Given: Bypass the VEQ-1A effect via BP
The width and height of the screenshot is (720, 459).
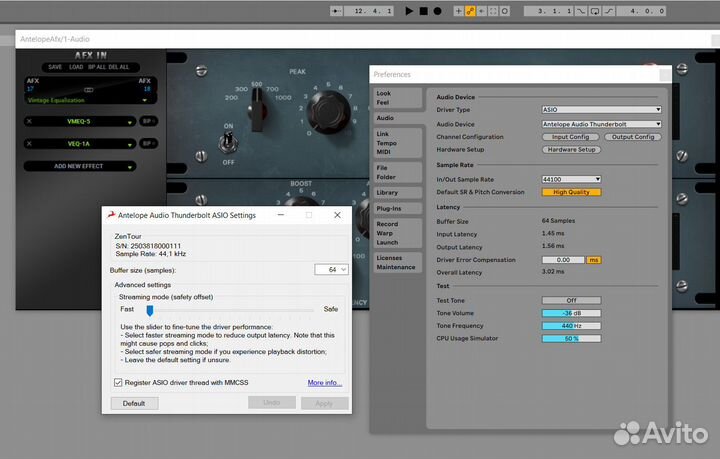Looking at the screenshot, I should (x=146, y=143).
